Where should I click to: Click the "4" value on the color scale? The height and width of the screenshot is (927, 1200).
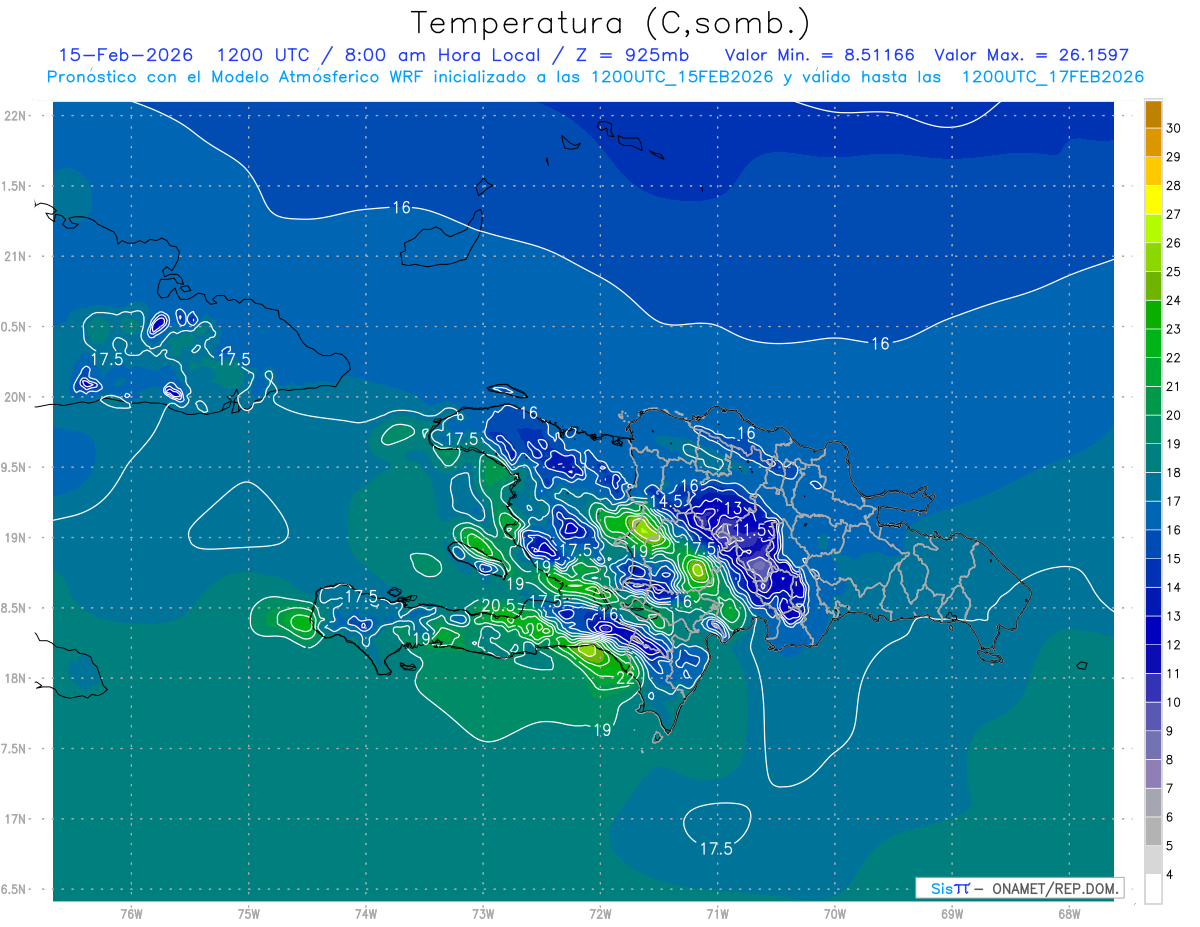click(x=1171, y=875)
